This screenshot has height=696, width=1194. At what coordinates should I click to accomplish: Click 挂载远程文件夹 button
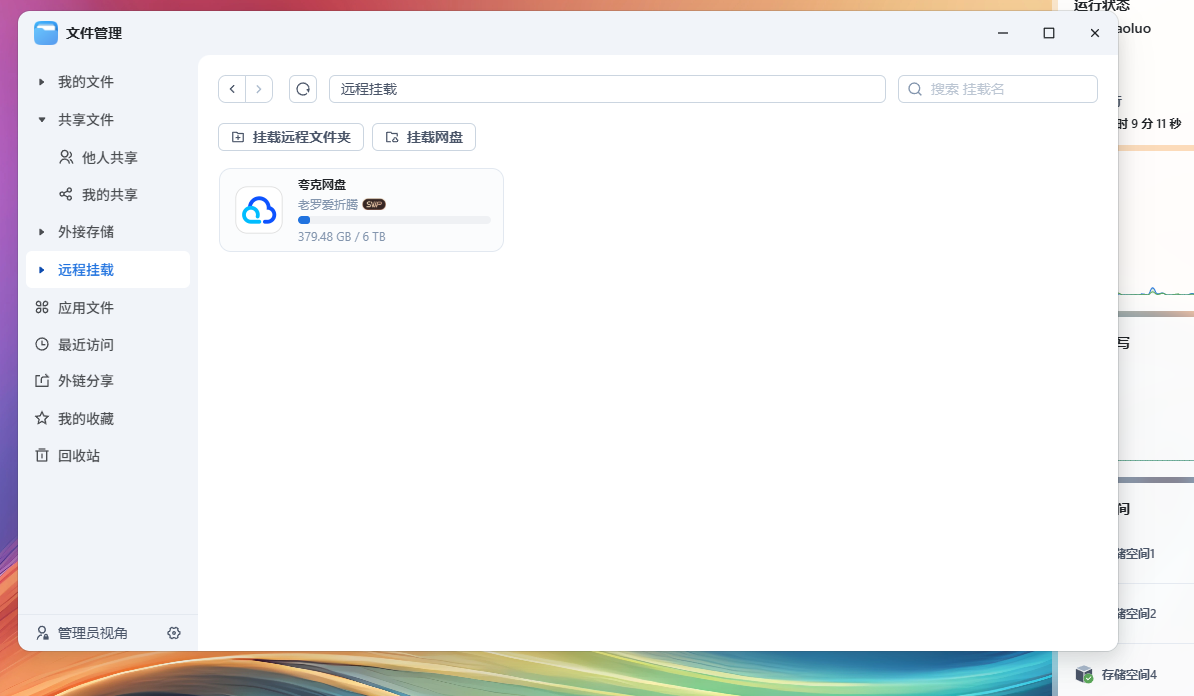[x=291, y=137]
